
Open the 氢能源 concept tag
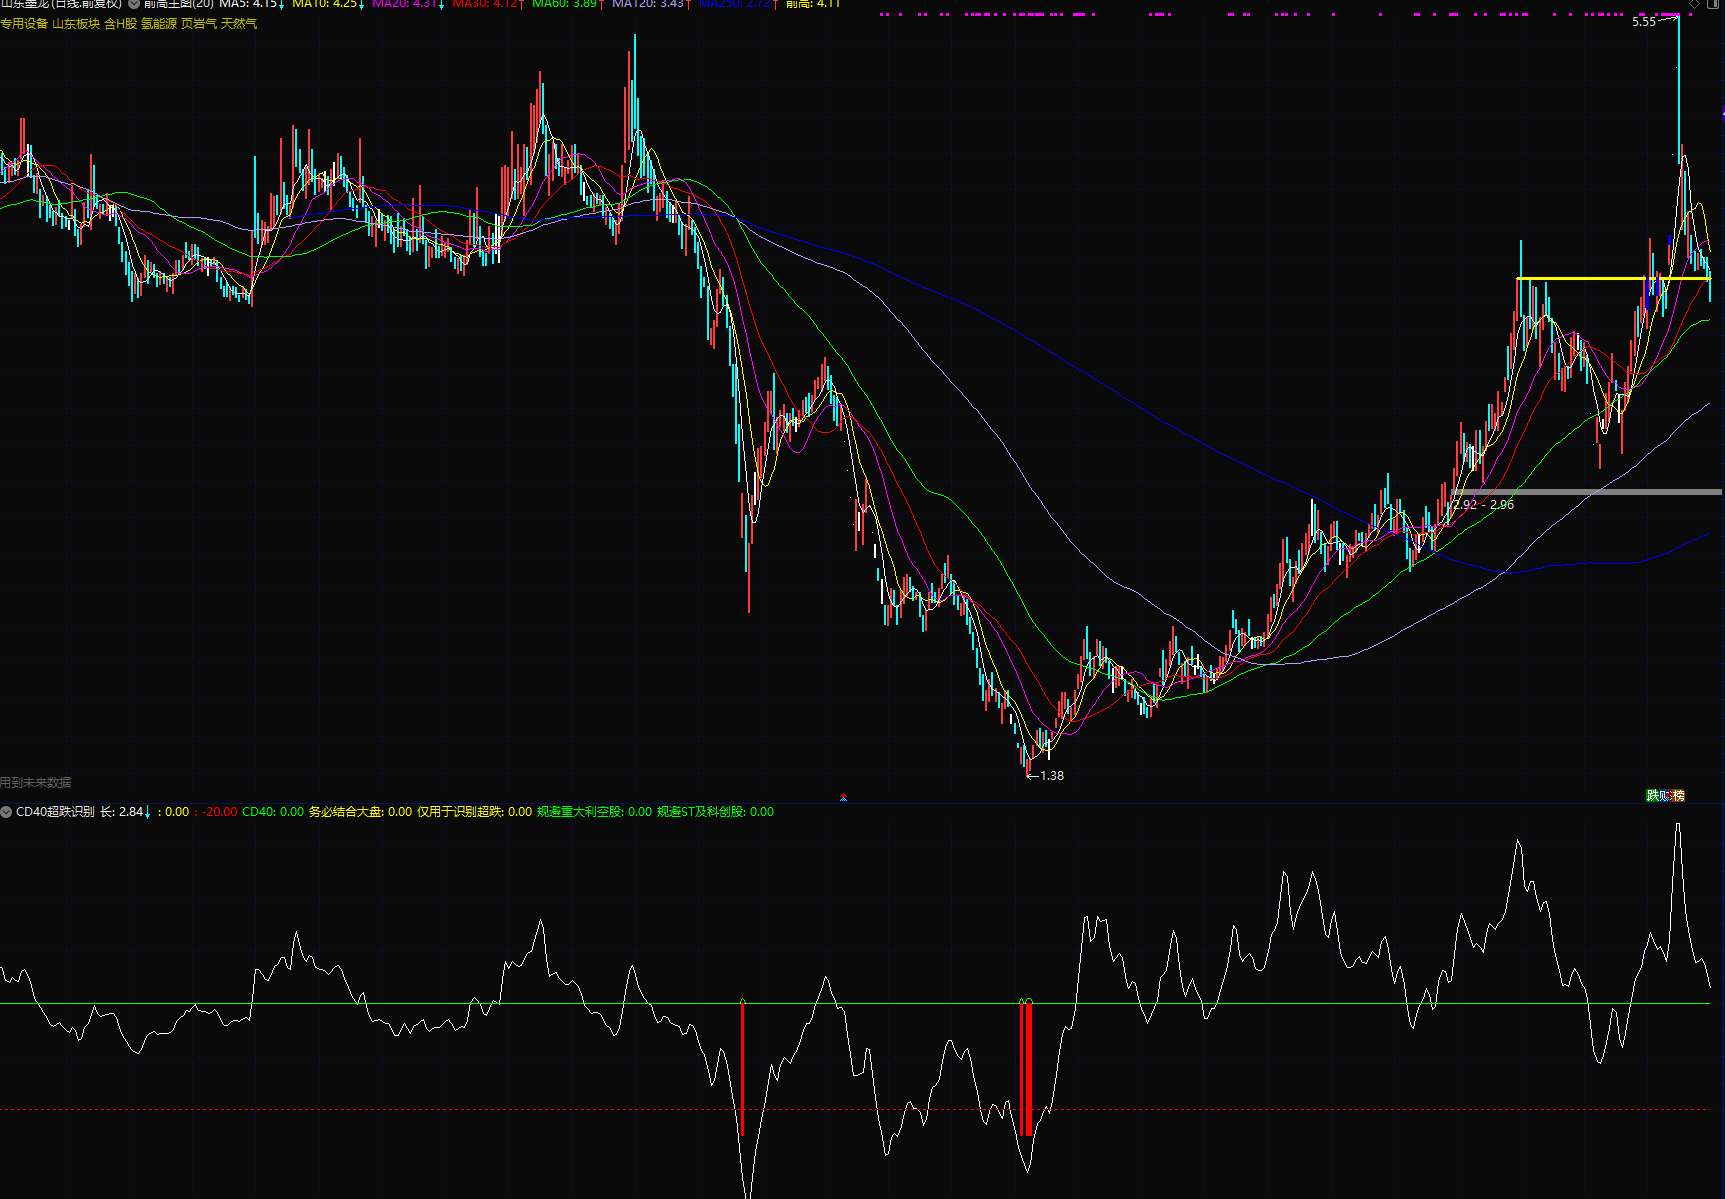tap(159, 23)
